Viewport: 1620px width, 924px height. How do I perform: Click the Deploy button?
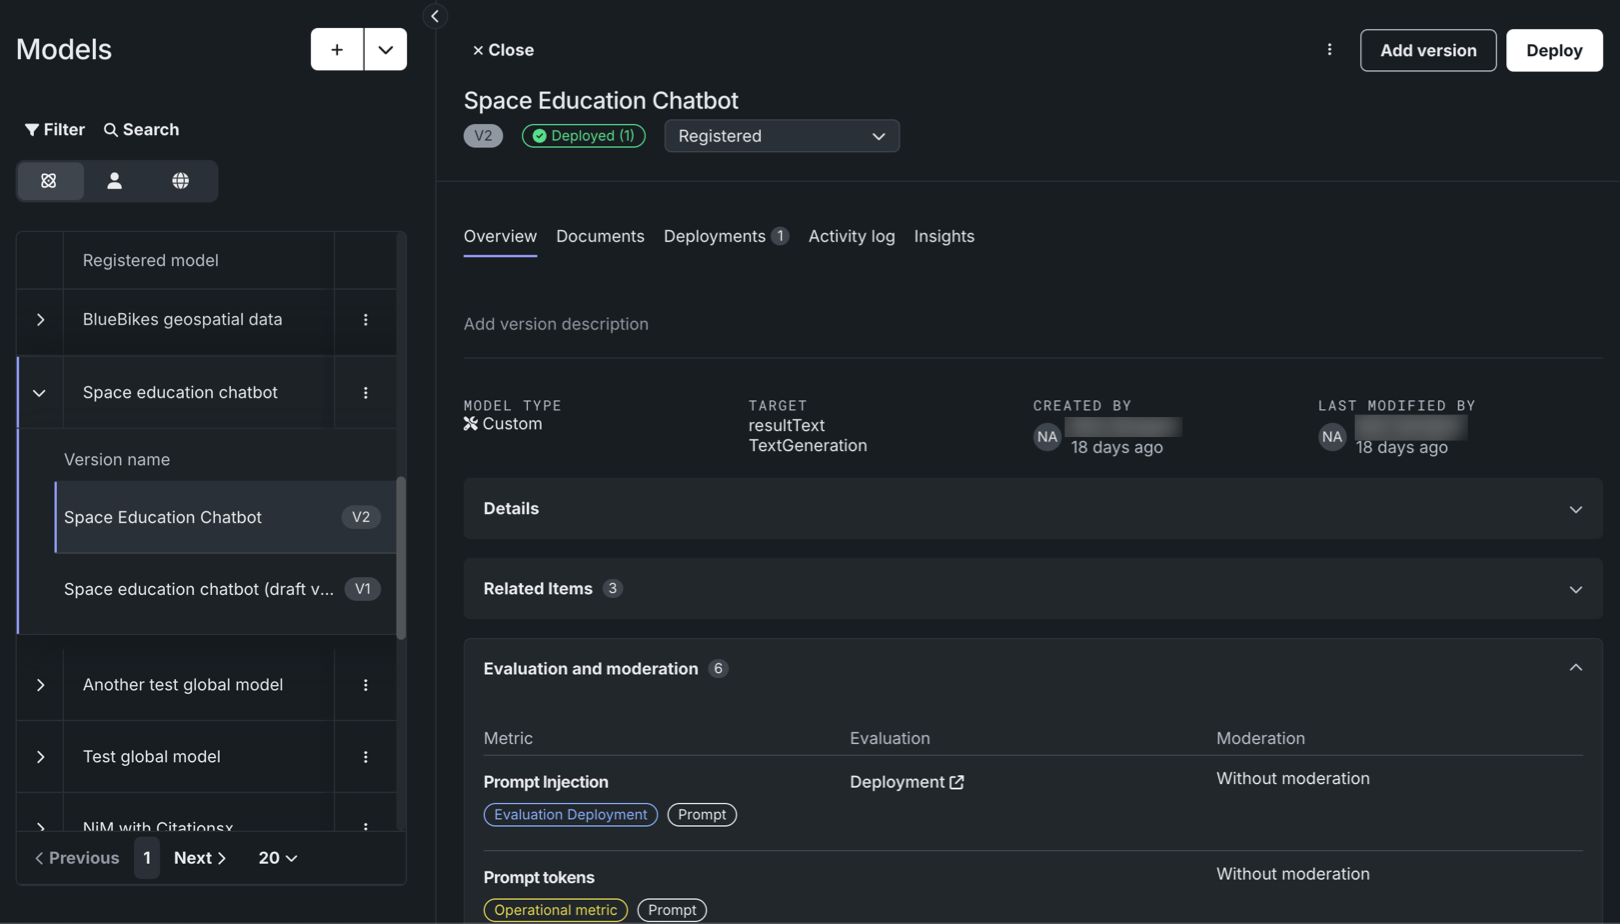[1553, 50]
